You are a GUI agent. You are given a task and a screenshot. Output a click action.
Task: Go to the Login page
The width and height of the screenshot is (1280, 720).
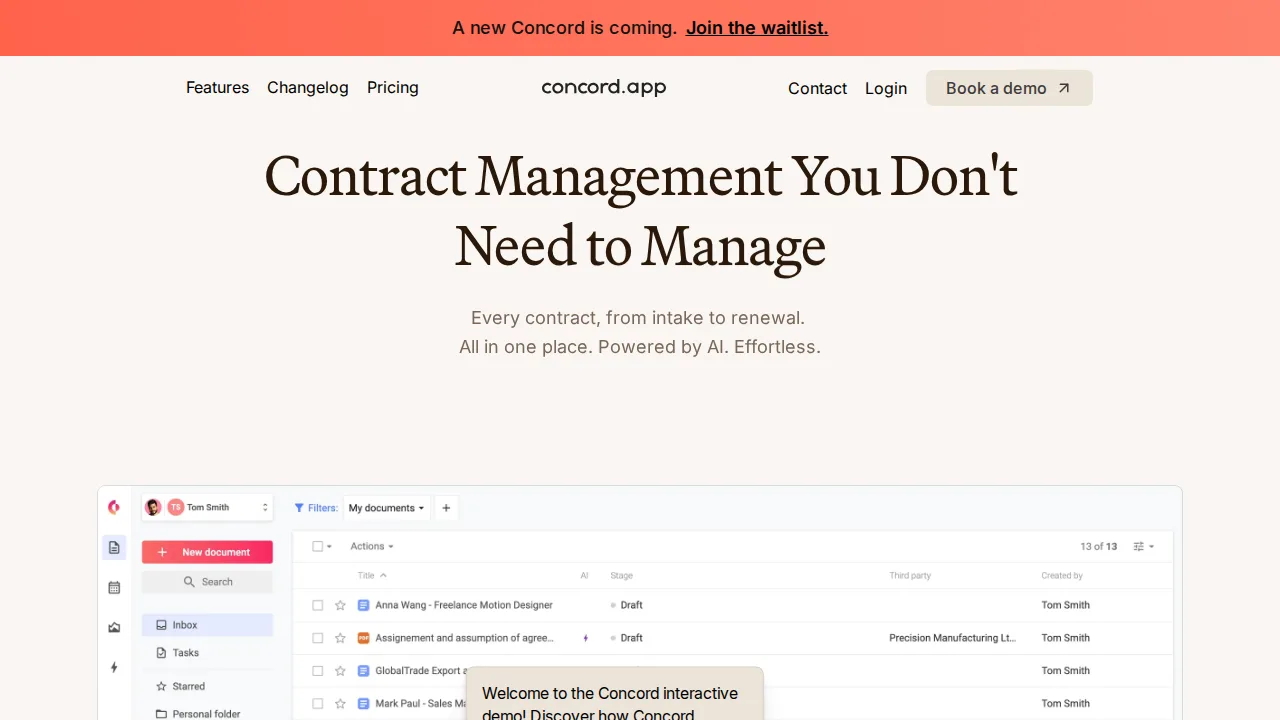coord(886,88)
